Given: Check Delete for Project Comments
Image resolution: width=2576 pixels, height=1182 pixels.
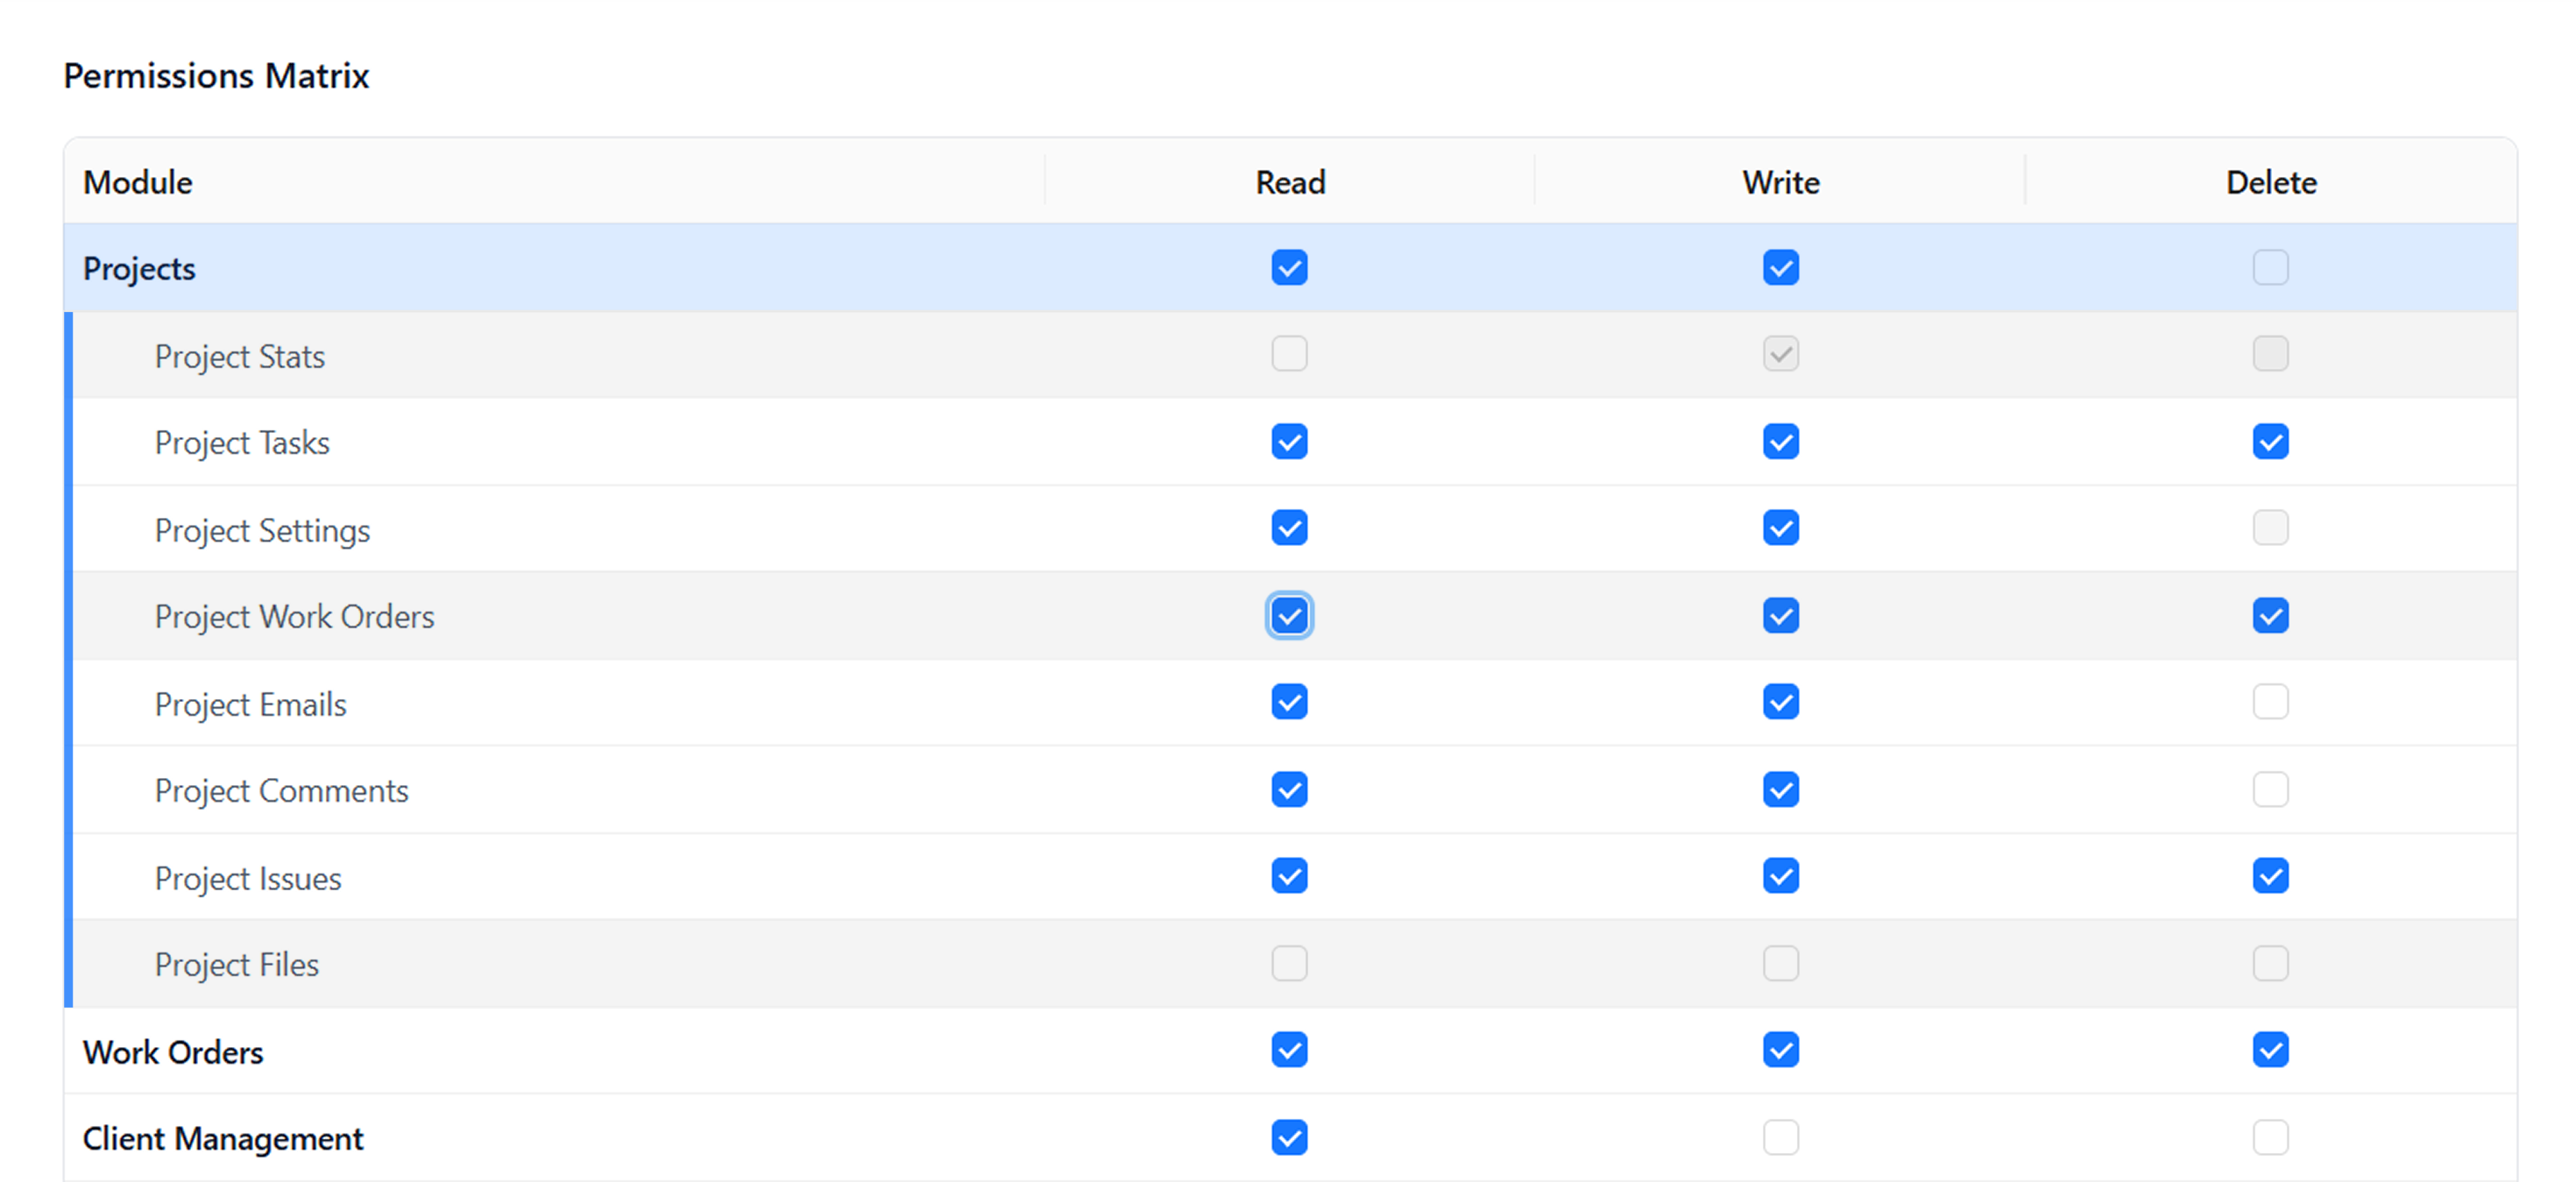Looking at the screenshot, I should click(x=2270, y=789).
